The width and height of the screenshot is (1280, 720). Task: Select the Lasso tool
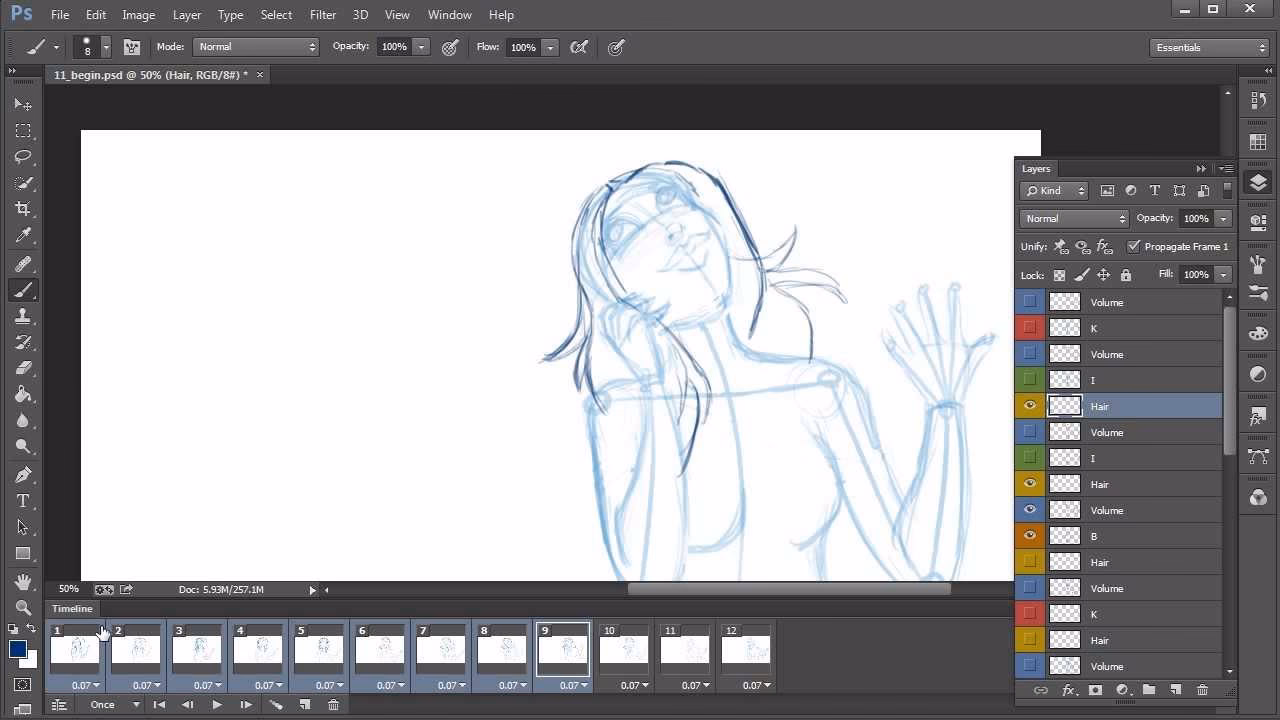23,157
